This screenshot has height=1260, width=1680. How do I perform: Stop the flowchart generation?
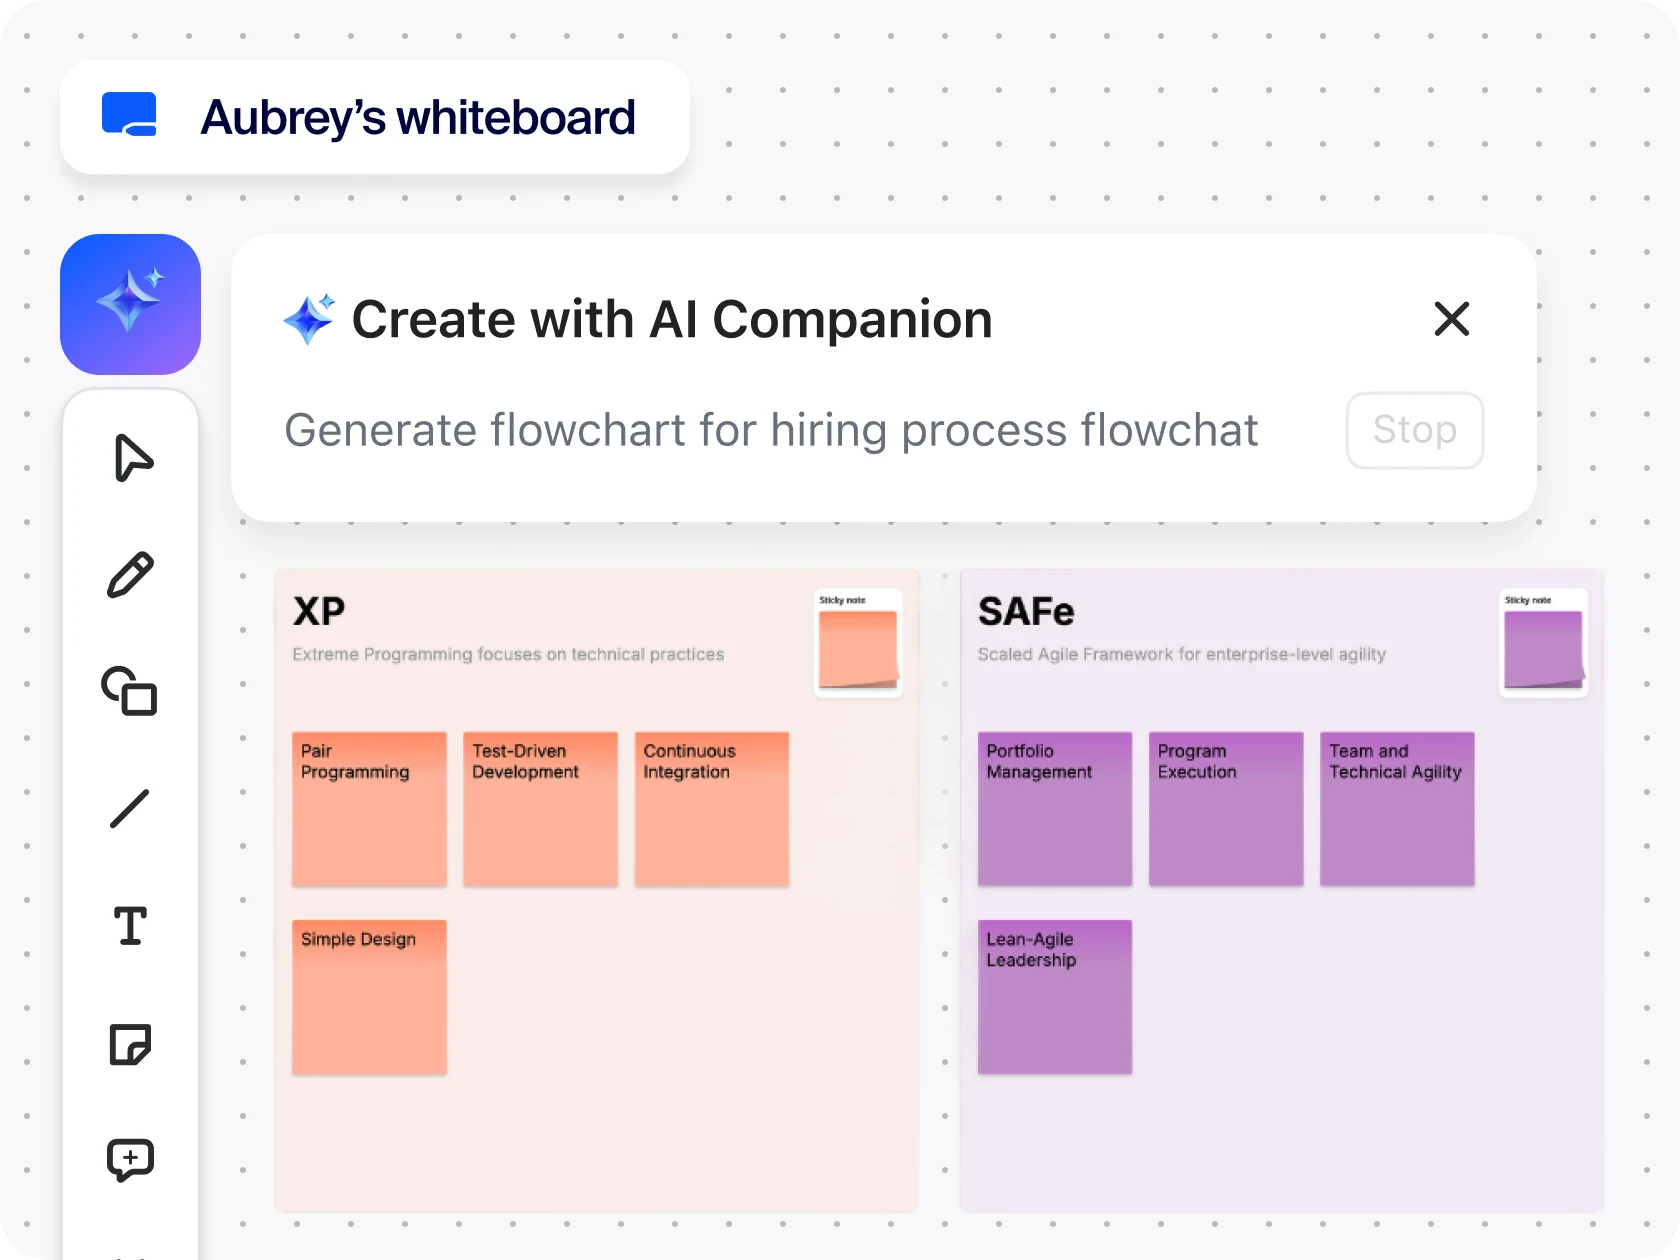click(1414, 430)
